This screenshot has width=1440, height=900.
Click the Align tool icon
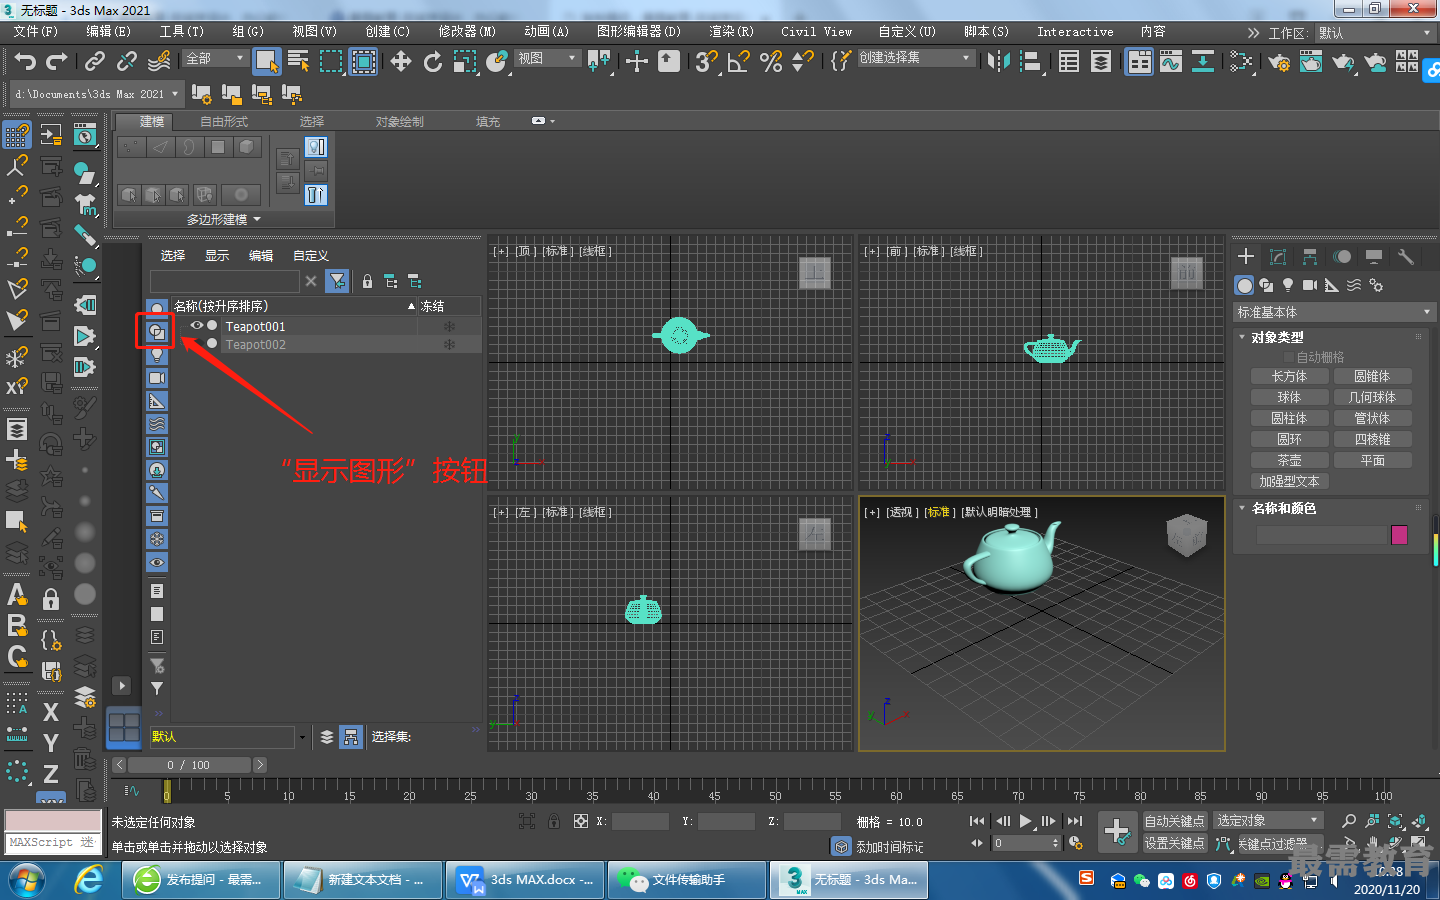click(1030, 61)
